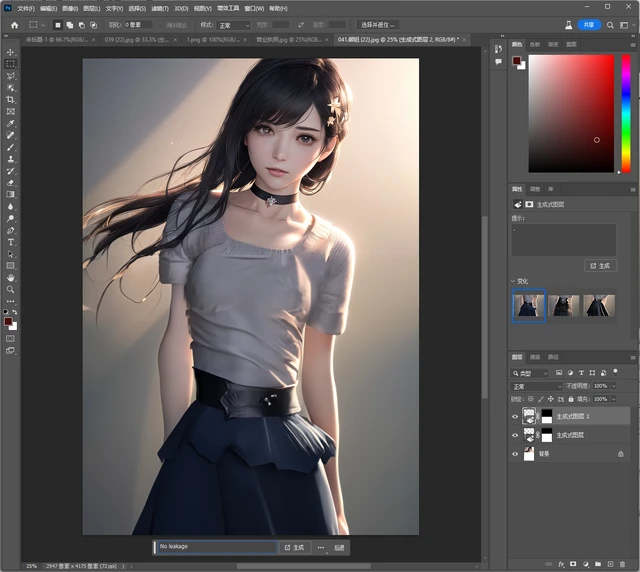Toggle visibility of the 背景 layer

[x=516, y=454]
